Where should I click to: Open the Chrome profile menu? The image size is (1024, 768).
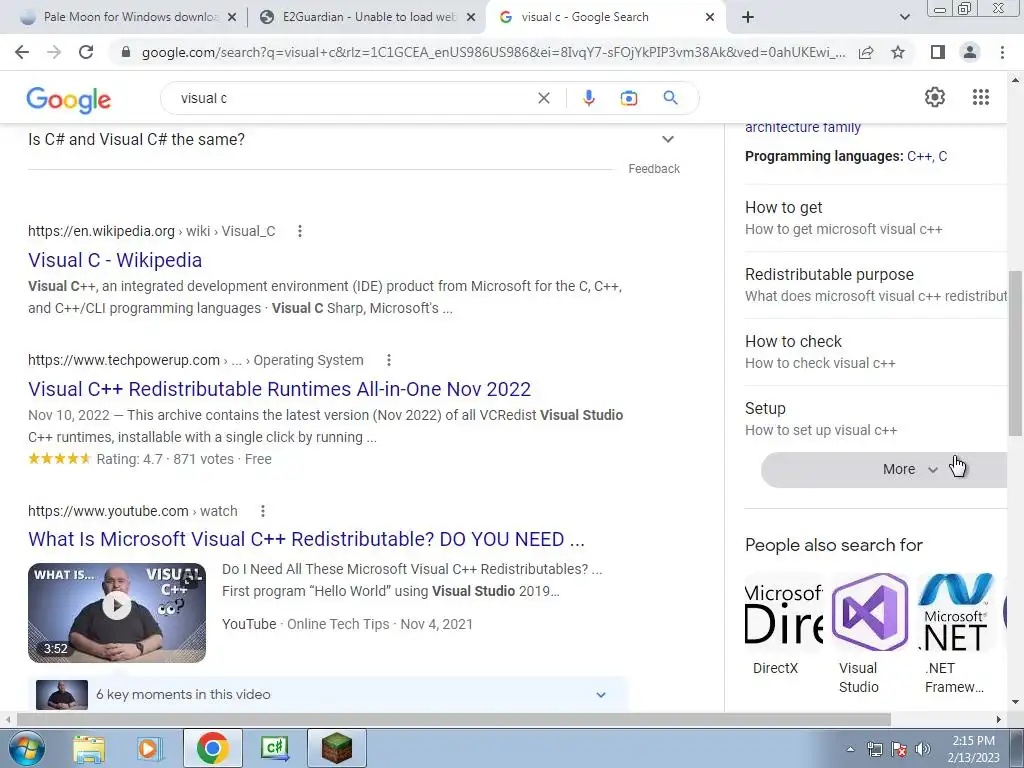(x=970, y=52)
